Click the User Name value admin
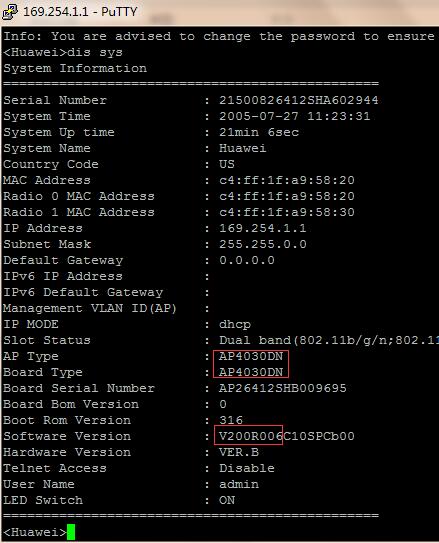Viewport: 439px width, 543px height. pyautogui.click(x=239, y=484)
